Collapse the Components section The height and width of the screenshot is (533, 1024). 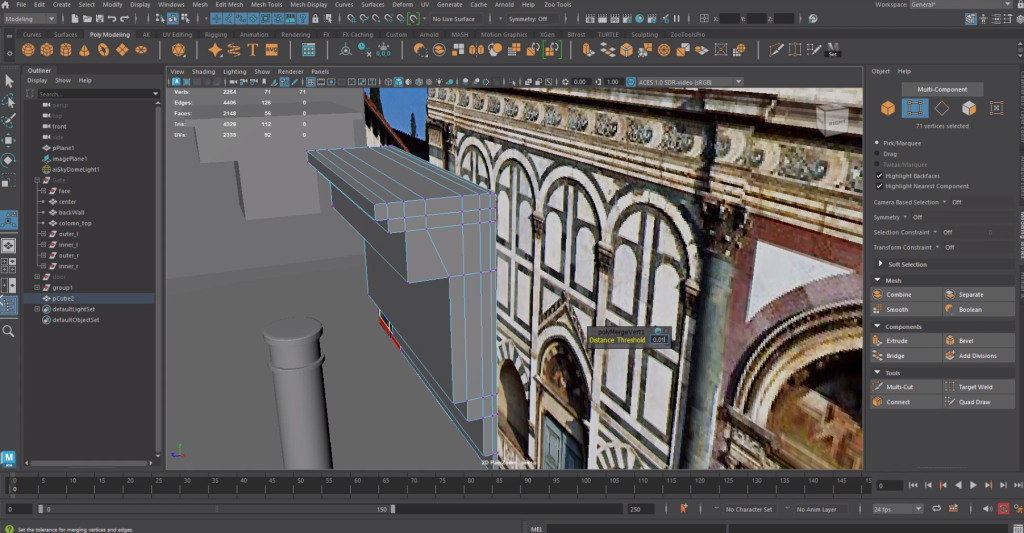coord(877,326)
